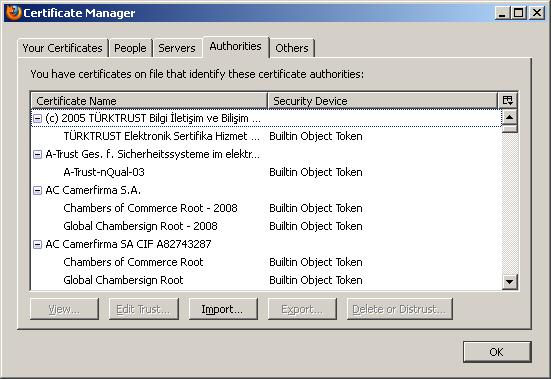The height and width of the screenshot is (379, 551).
Task: Show the Others tab
Action: pyautogui.click(x=292, y=48)
